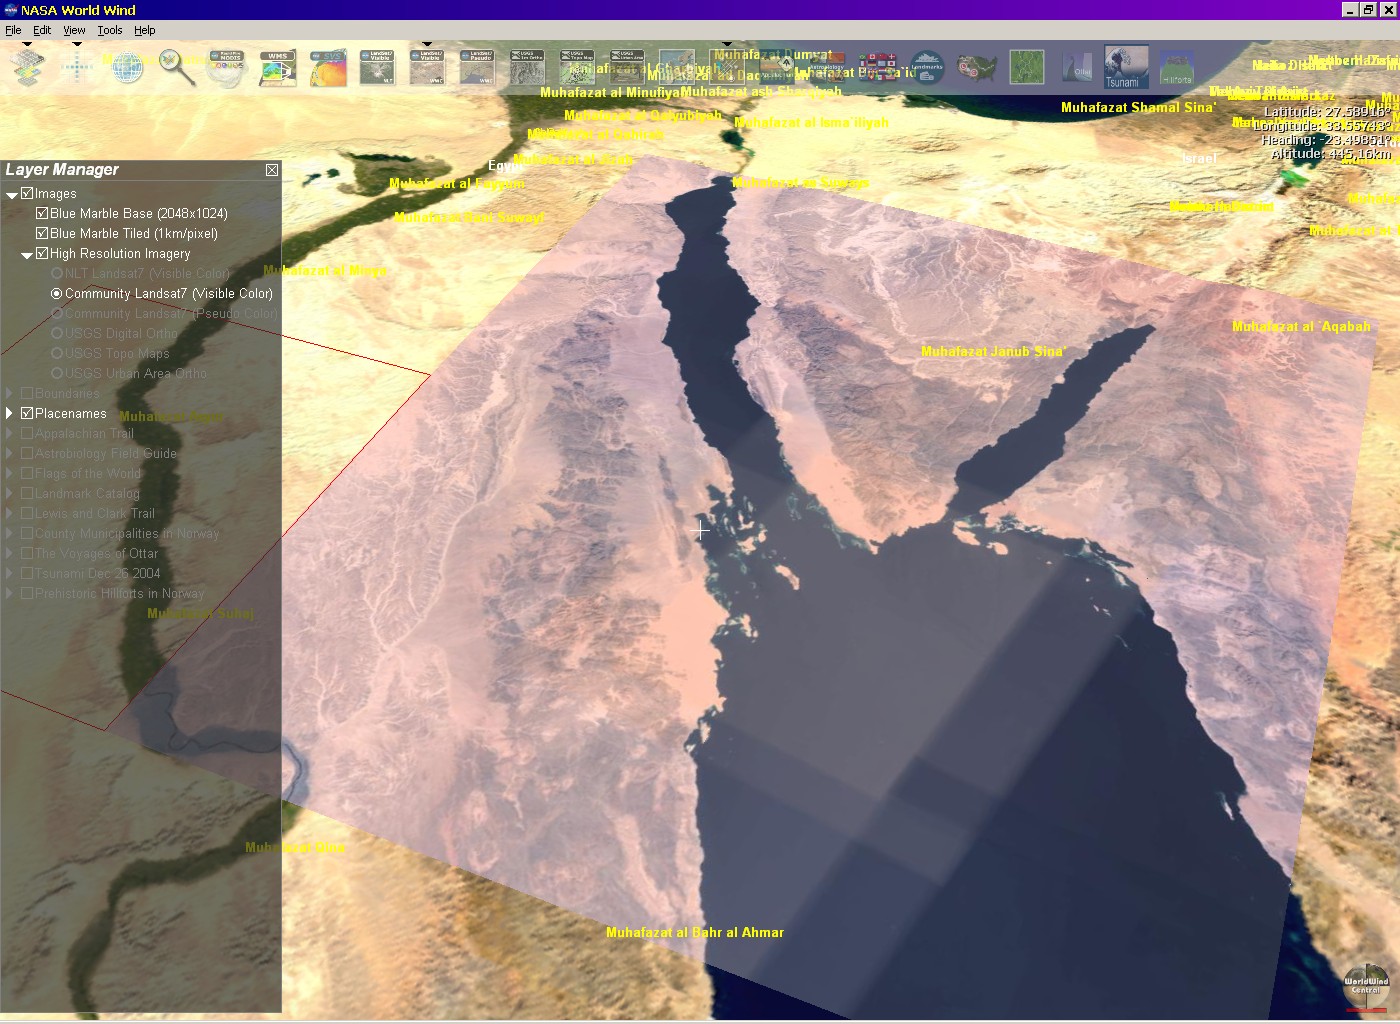
Task: Uncheck Blue Marble Tiled (1km/pixel) checkbox
Action: 42,233
